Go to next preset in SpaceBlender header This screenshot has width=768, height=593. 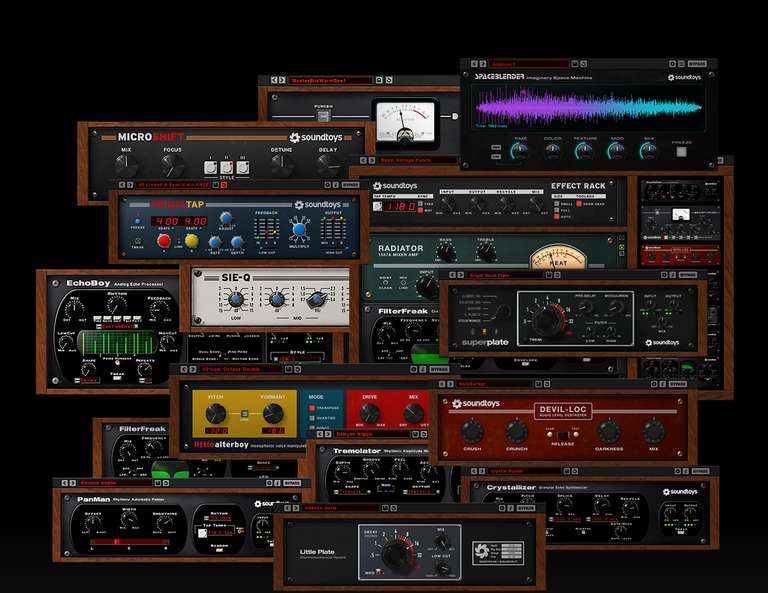point(483,64)
